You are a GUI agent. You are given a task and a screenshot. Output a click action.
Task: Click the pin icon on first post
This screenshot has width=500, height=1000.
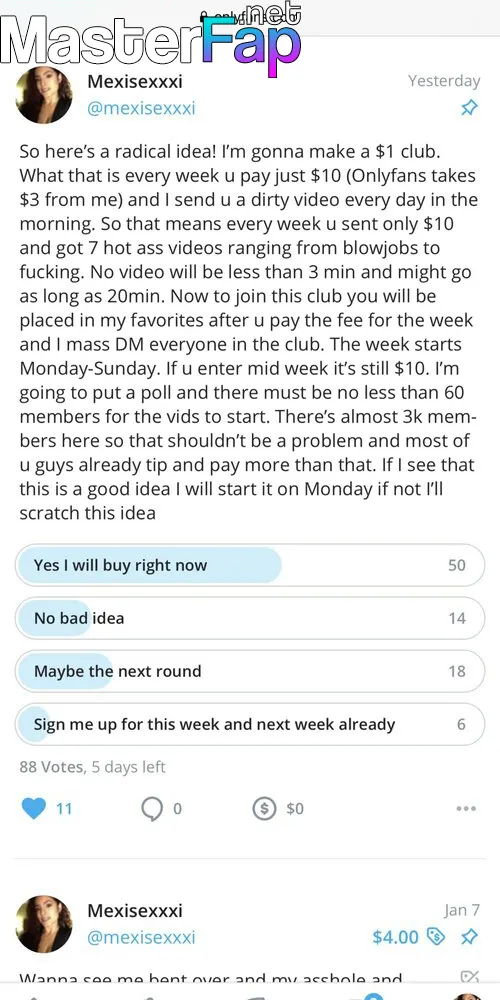coord(469,108)
